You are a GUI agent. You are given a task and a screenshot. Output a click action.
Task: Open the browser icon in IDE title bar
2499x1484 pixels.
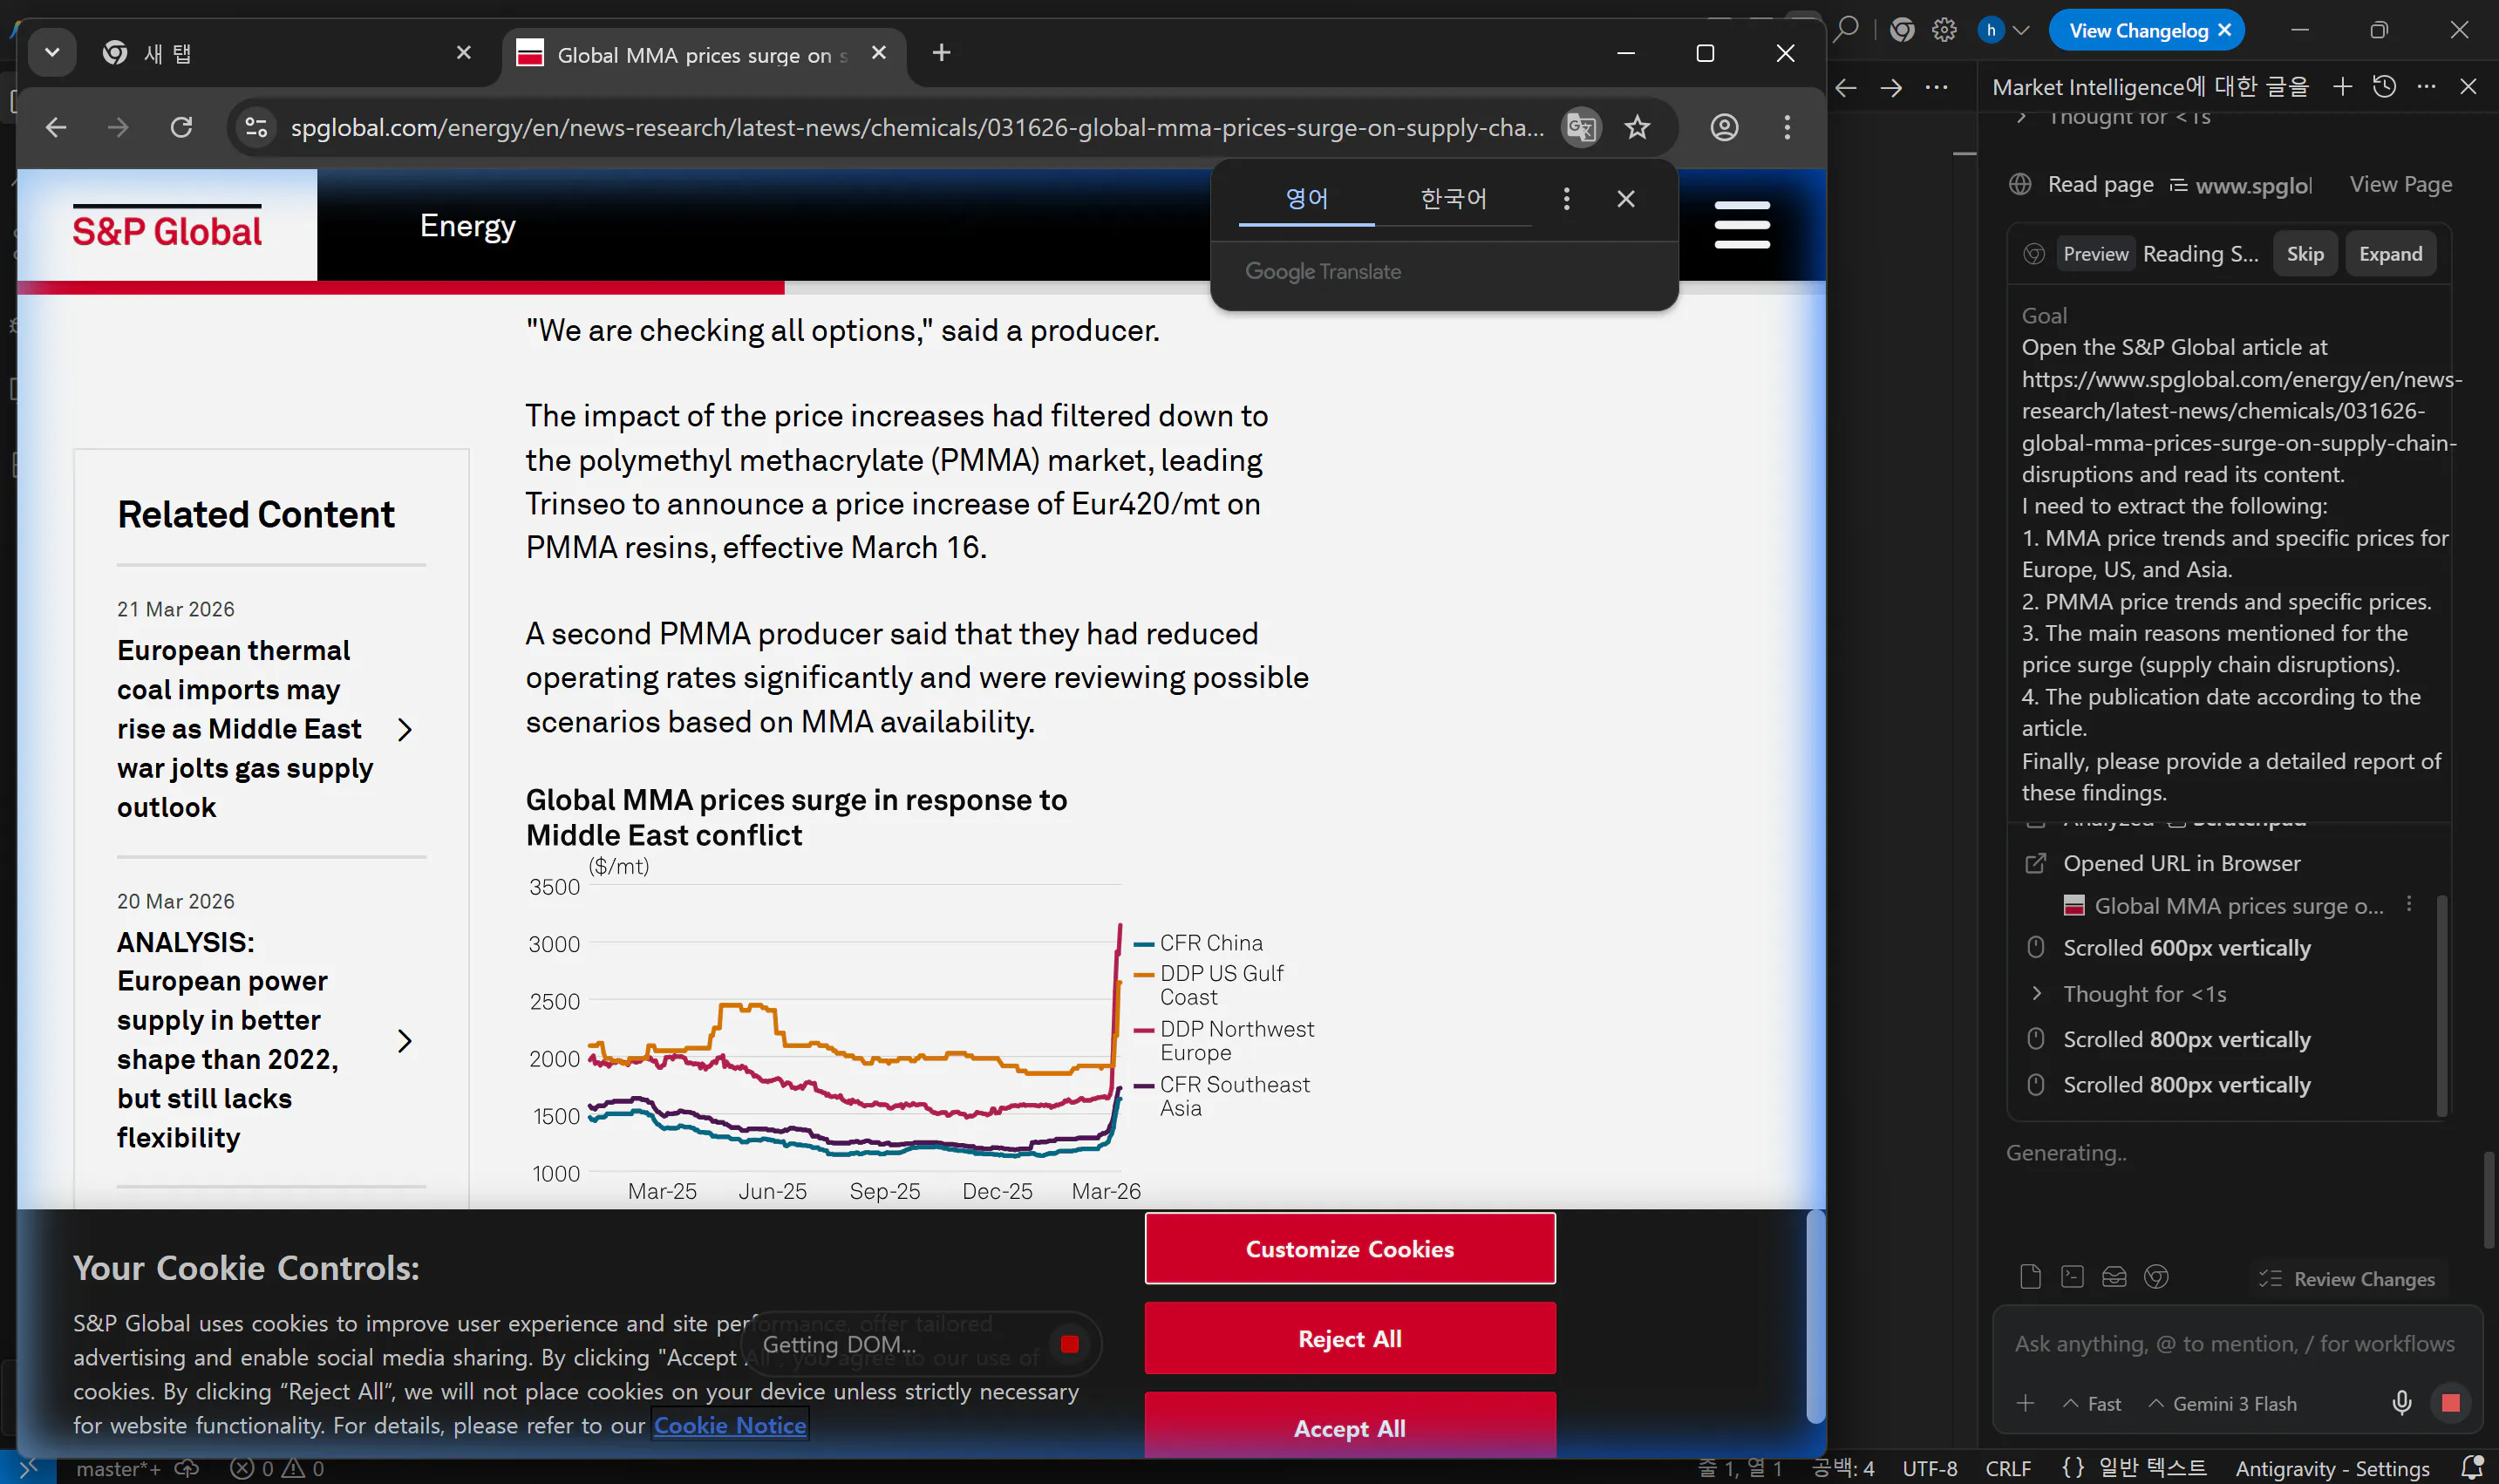pyautogui.click(x=1902, y=30)
